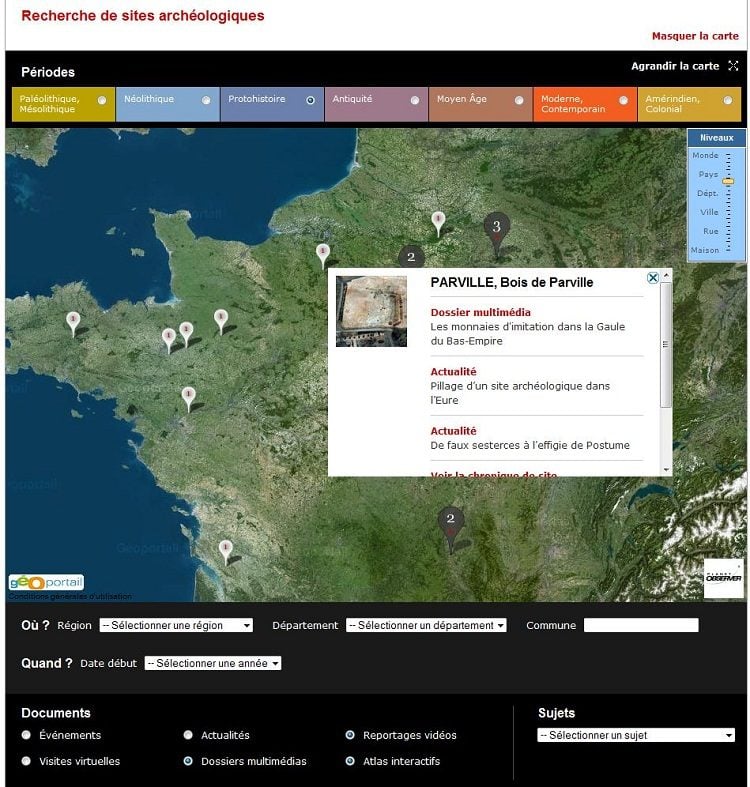Select the Protohistoire period radio button
Image resolution: width=750 pixels, height=787 pixels.
310,100
